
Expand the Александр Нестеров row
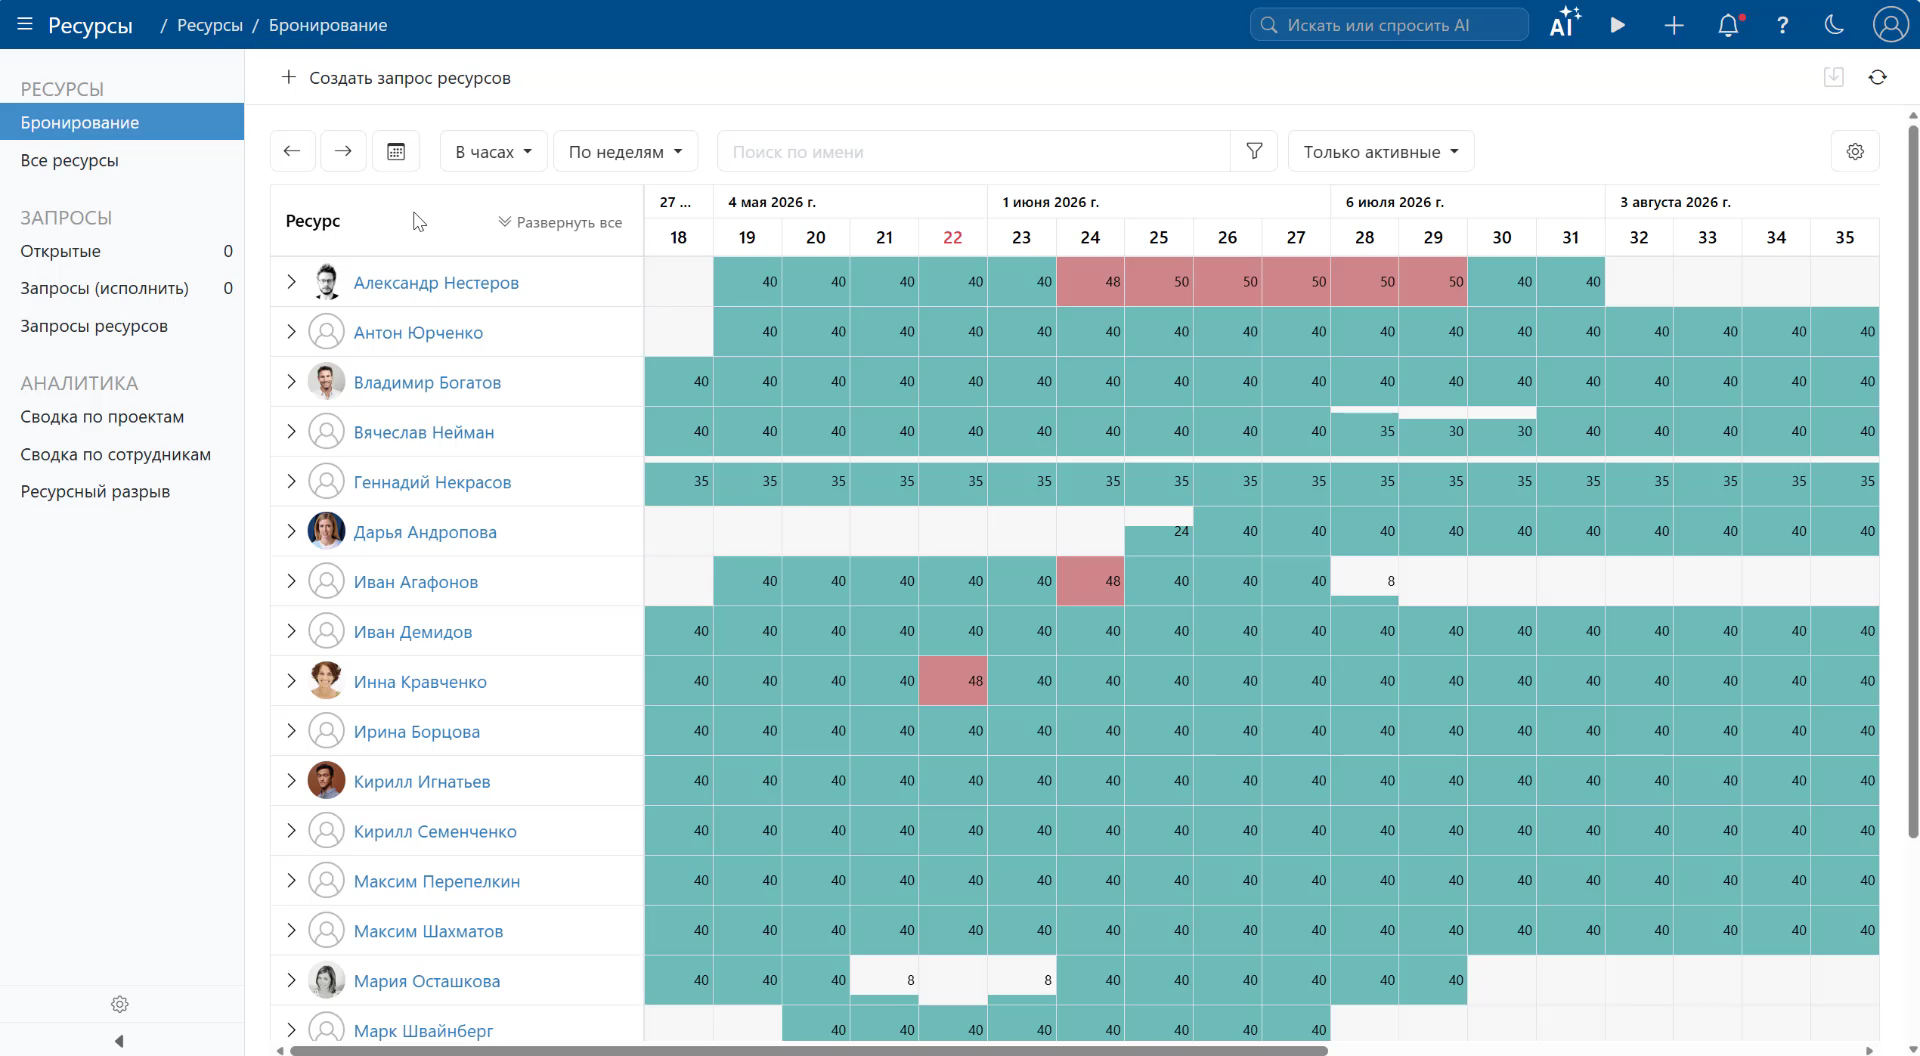coord(291,282)
